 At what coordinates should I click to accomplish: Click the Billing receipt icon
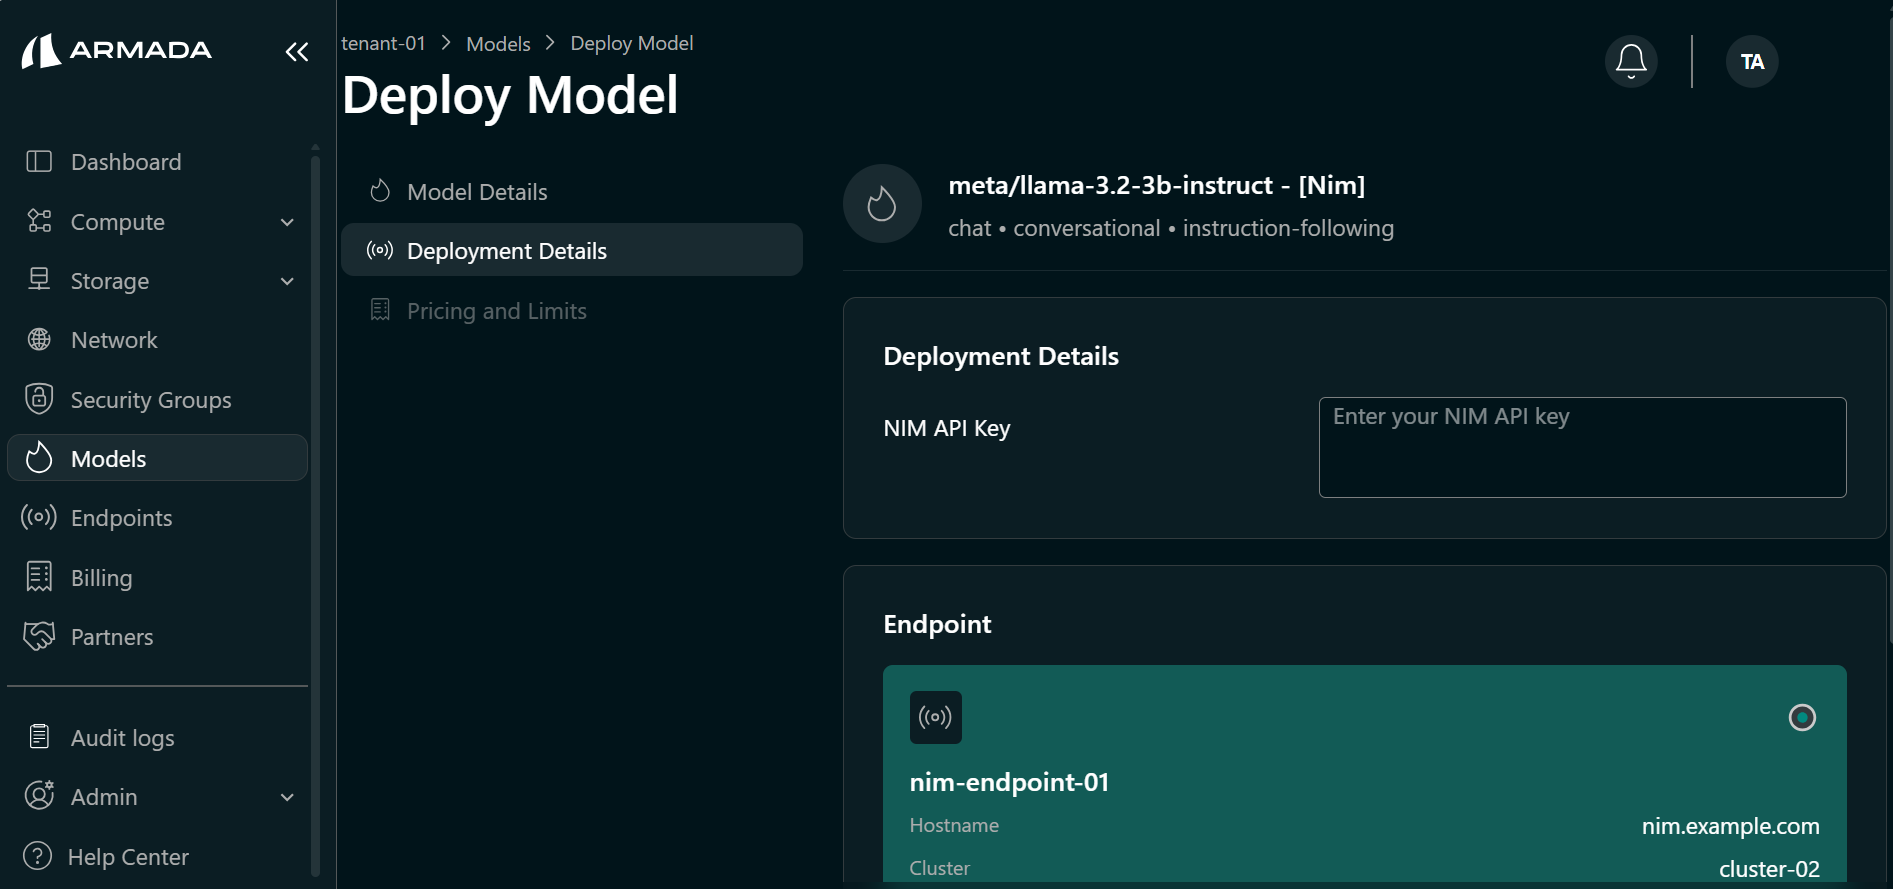pyautogui.click(x=39, y=577)
